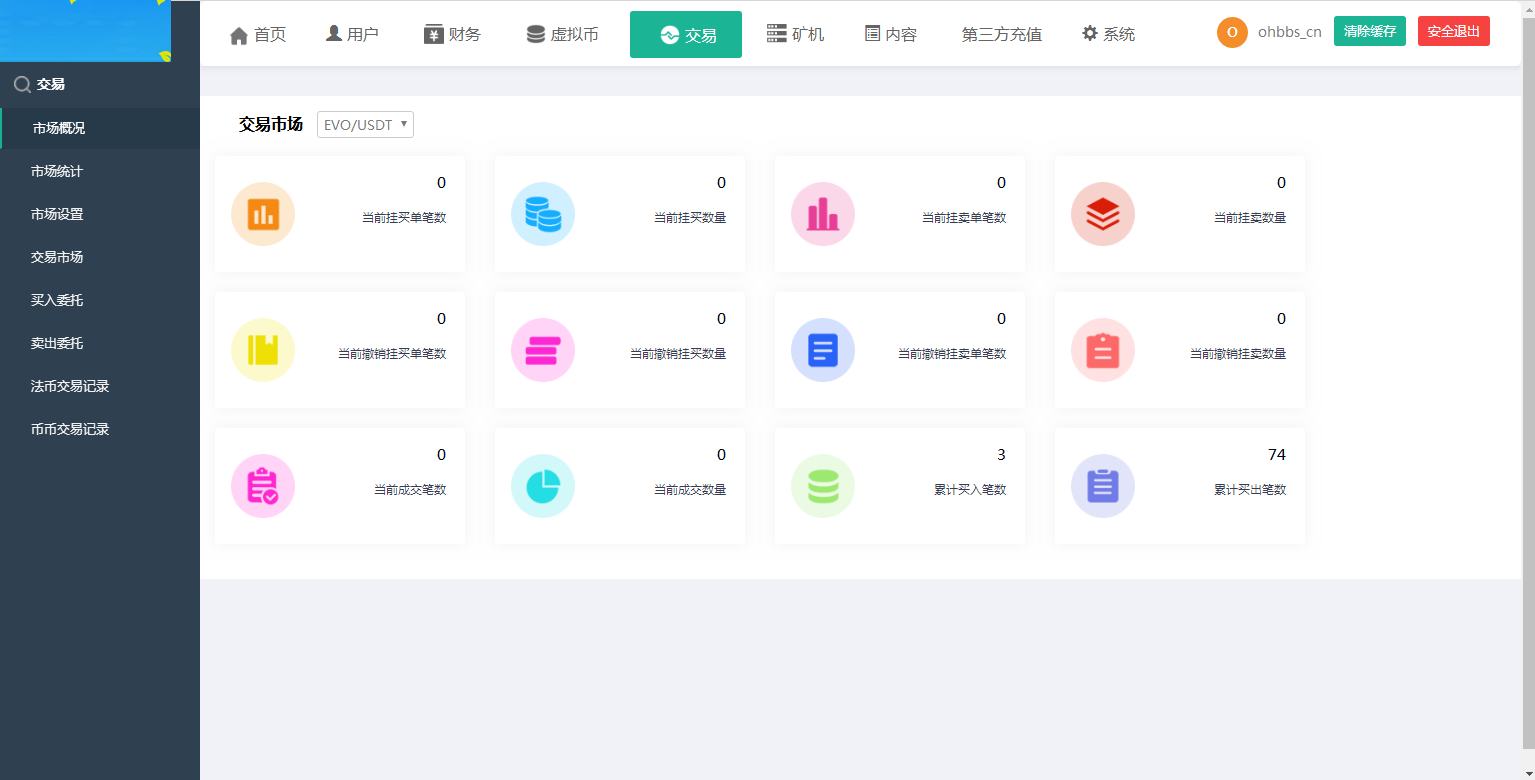Screen dimensions: 1535x780
Task: Click the search icon in the sidebar
Action: [x=20, y=84]
